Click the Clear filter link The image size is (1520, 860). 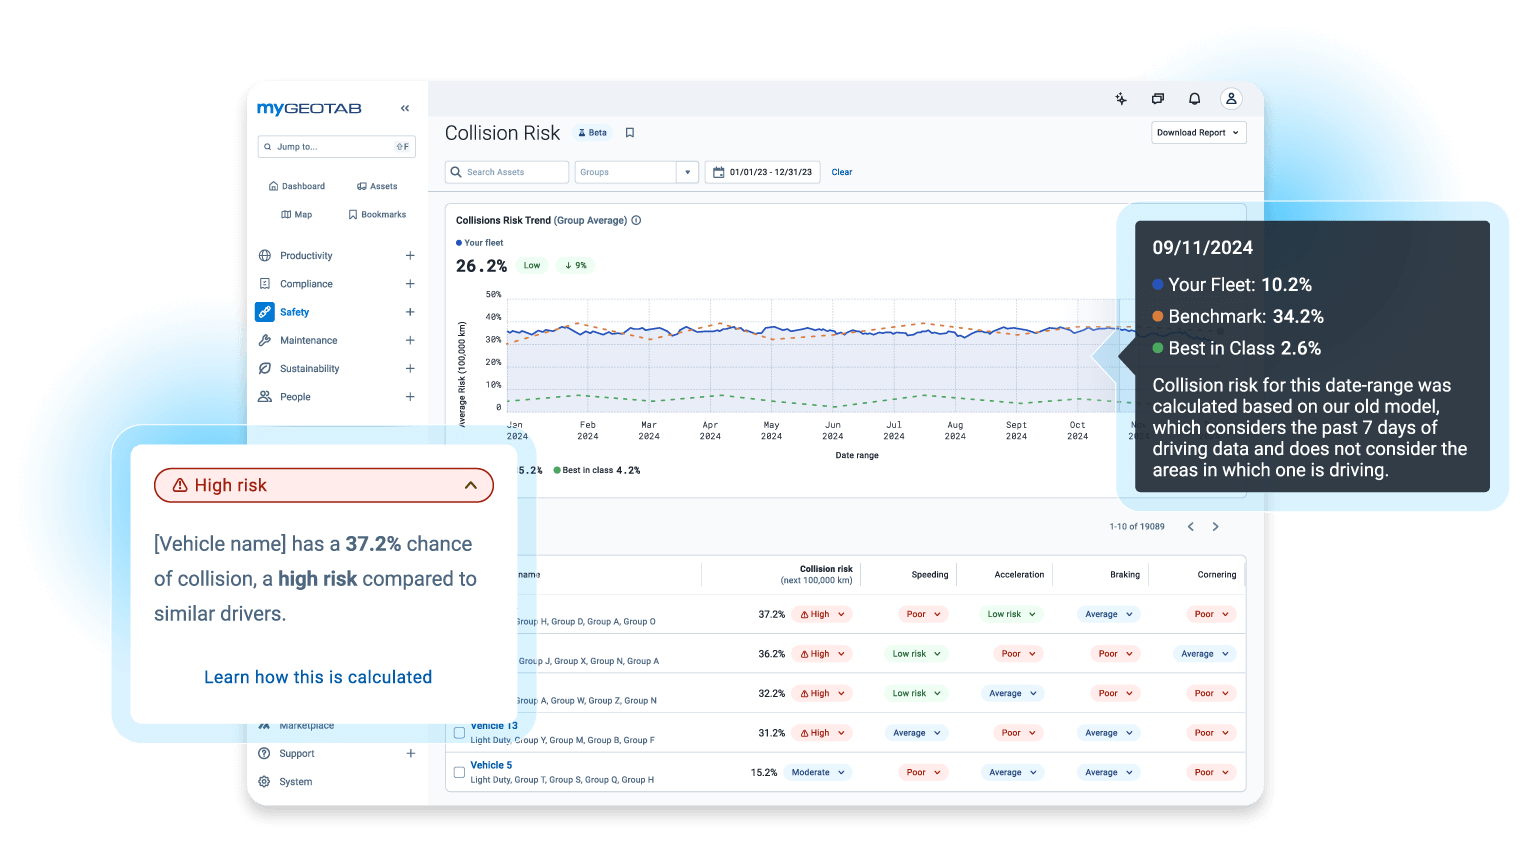[x=842, y=172]
